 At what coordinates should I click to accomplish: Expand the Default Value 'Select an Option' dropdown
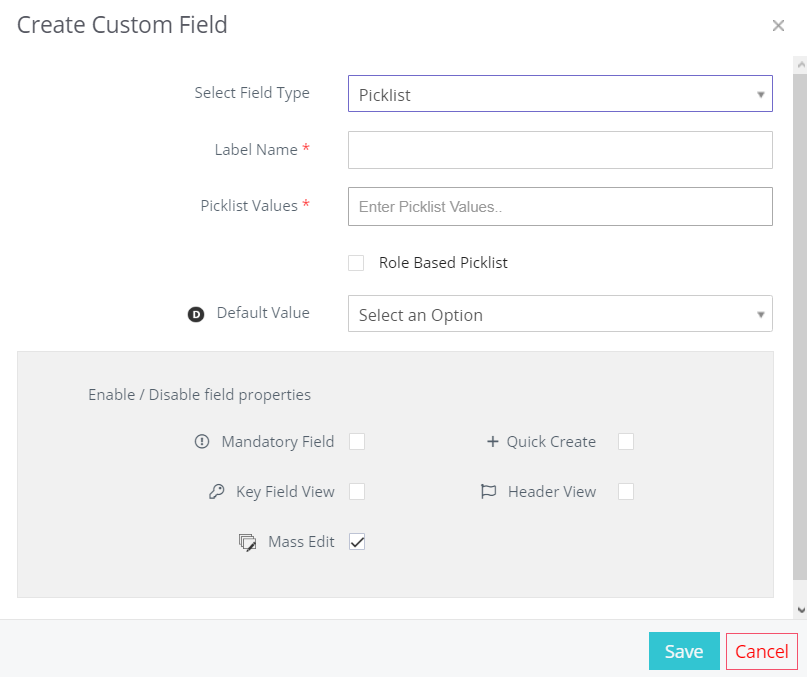pos(560,314)
